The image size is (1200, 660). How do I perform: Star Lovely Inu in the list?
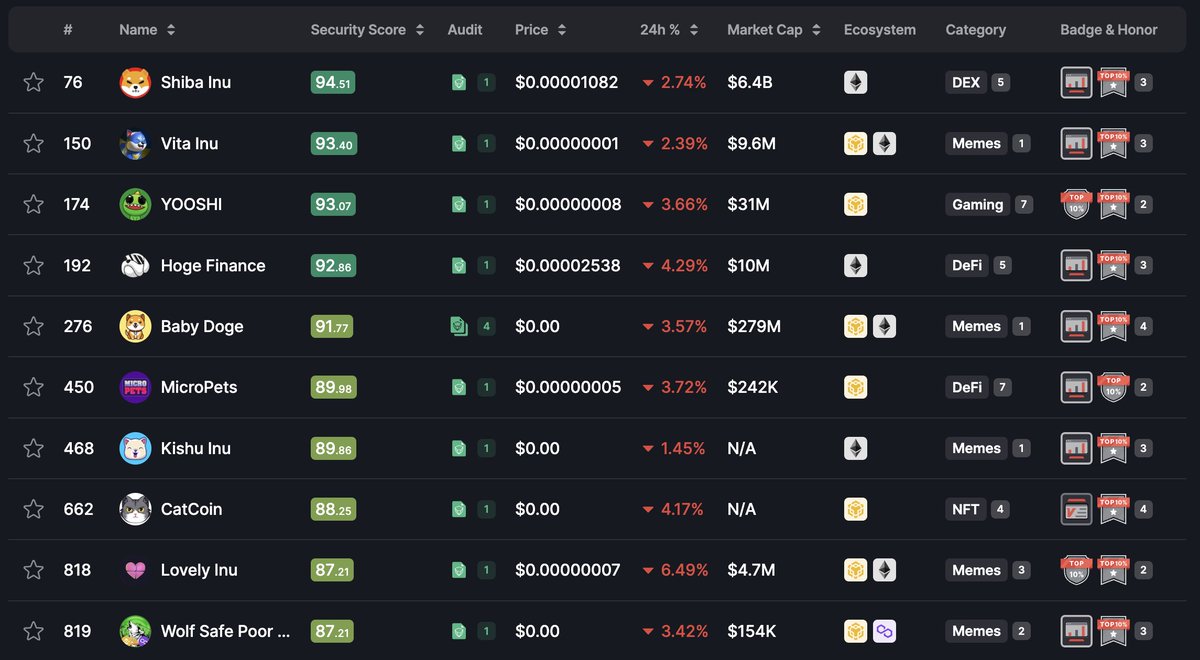[33, 570]
